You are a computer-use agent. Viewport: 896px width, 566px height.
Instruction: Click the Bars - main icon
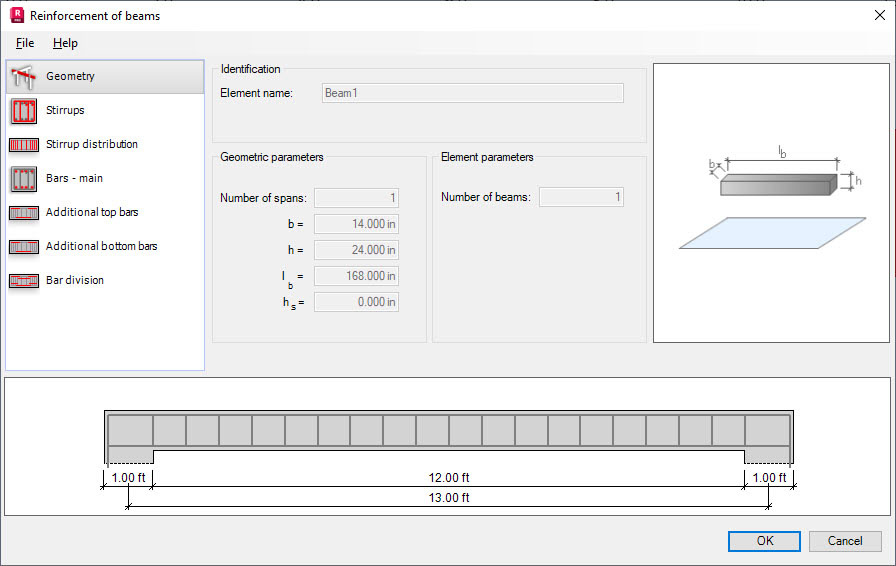[x=24, y=179]
